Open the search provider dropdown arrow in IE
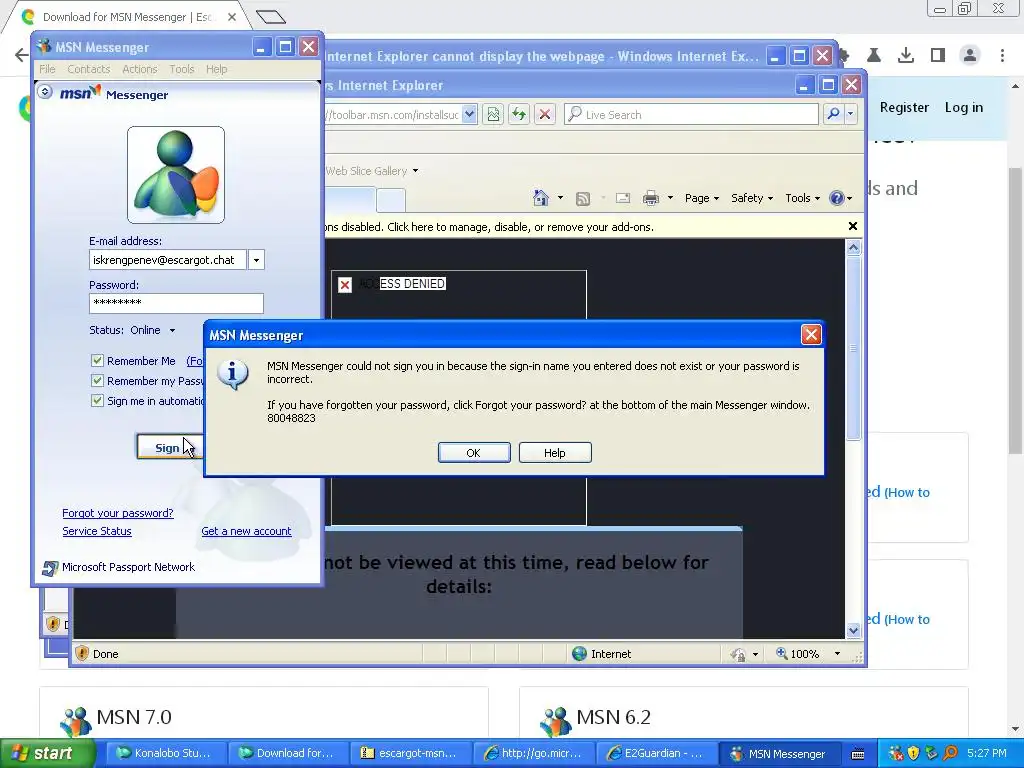 (x=850, y=114)
